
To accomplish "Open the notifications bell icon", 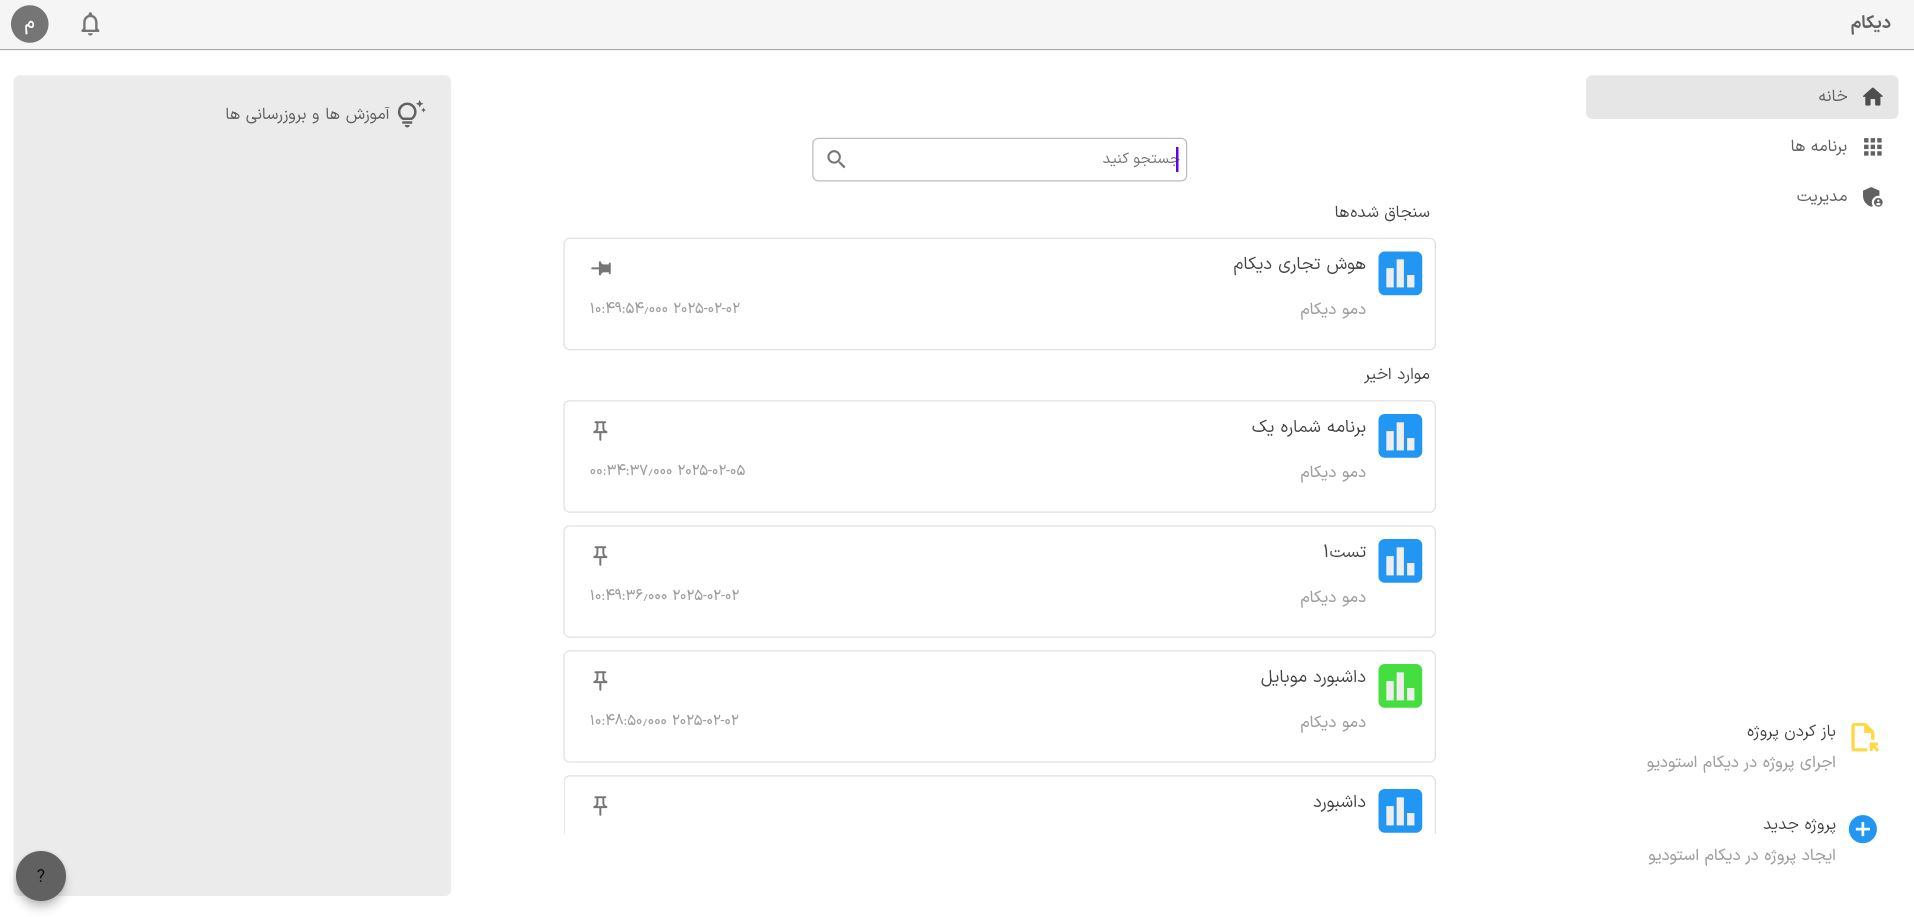I will (90, 24).
